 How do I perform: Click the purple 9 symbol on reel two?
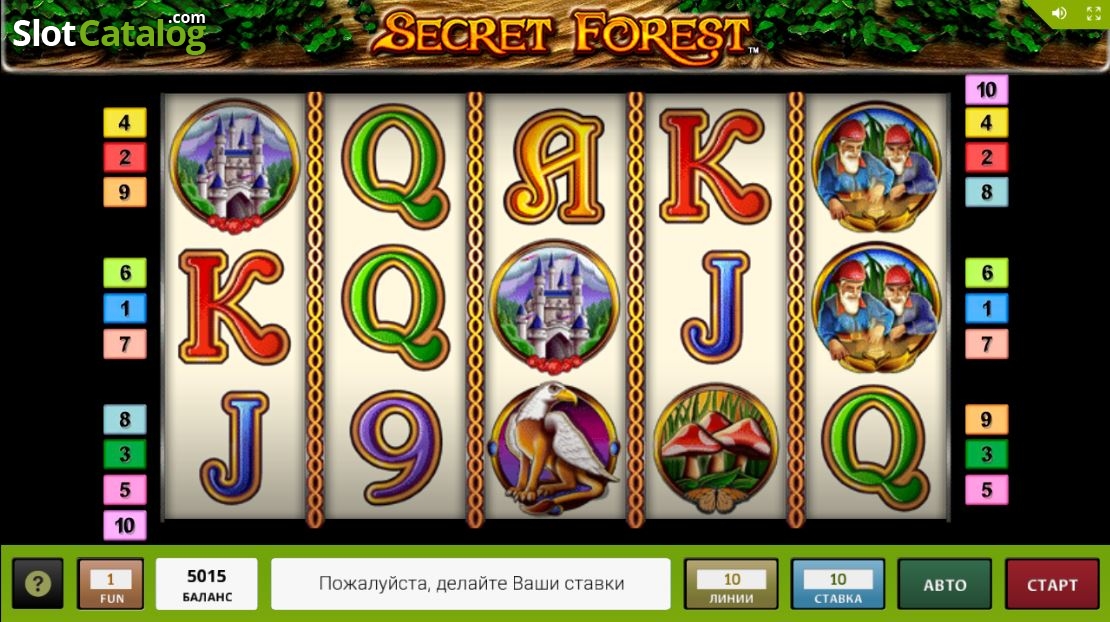[x=396, y=447]
